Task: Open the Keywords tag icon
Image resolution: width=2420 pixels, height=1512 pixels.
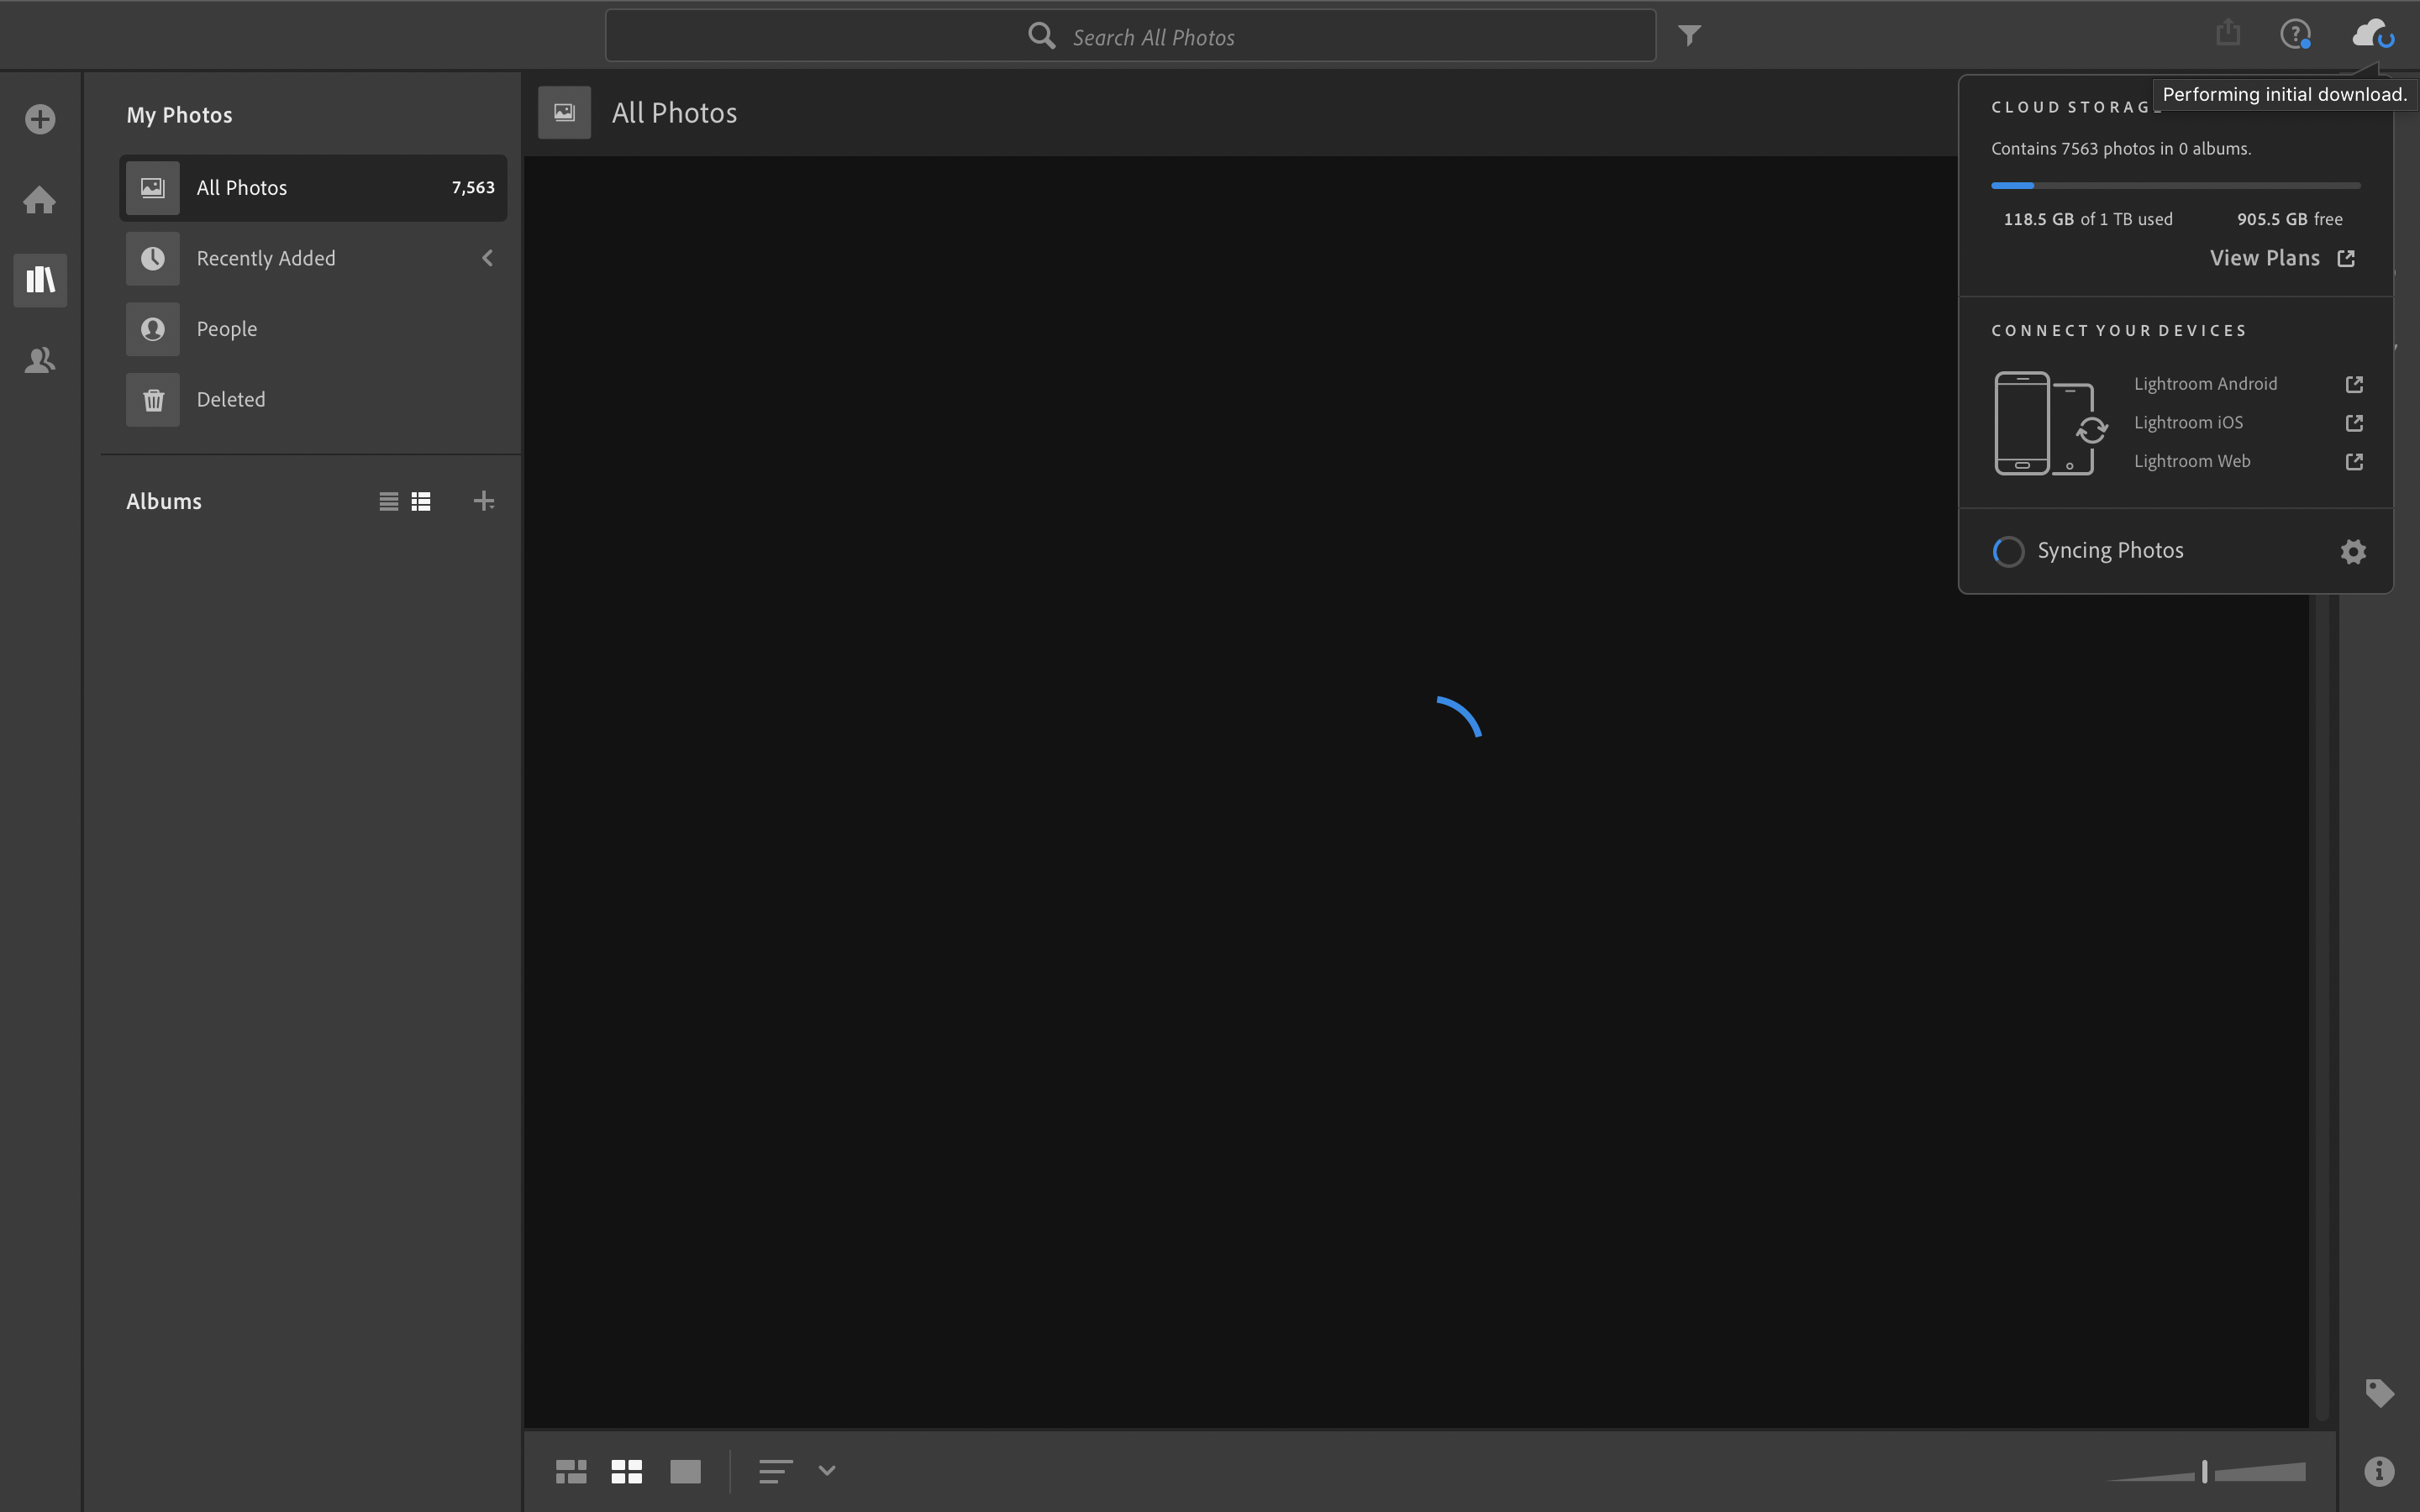Action: click(x=2379, y=1393)
